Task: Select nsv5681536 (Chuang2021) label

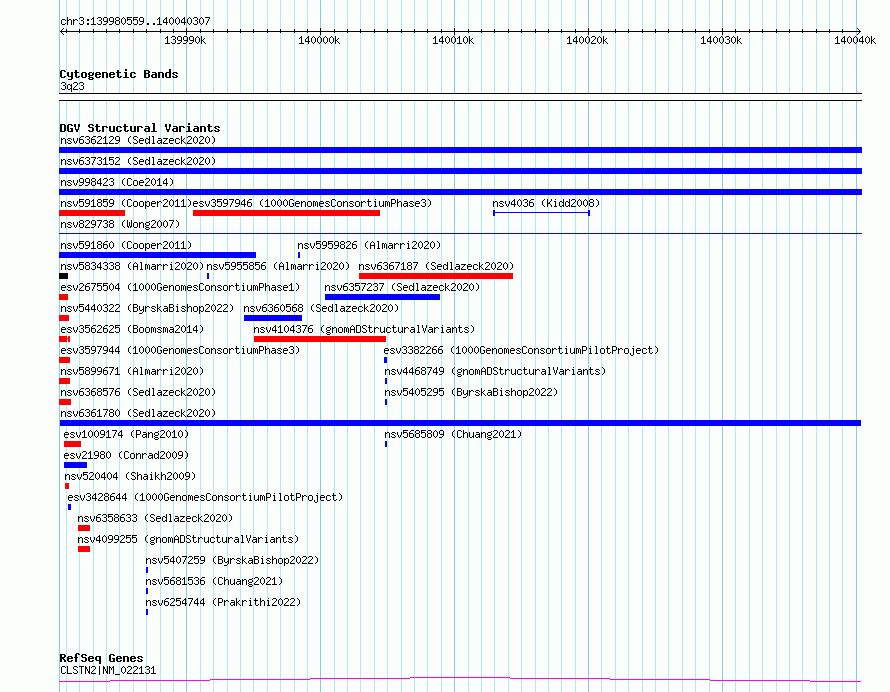Action: click(x=214, y=581)
